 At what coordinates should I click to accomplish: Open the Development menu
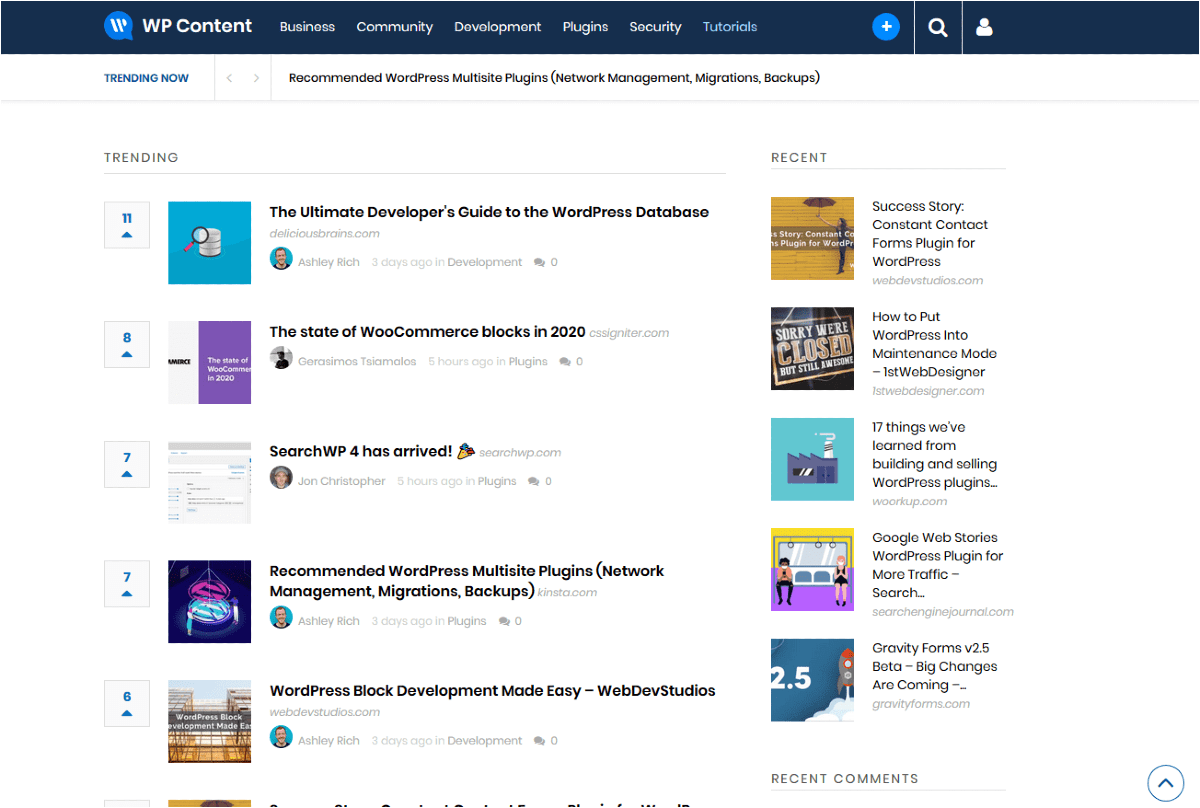click(x=498, y=27)
